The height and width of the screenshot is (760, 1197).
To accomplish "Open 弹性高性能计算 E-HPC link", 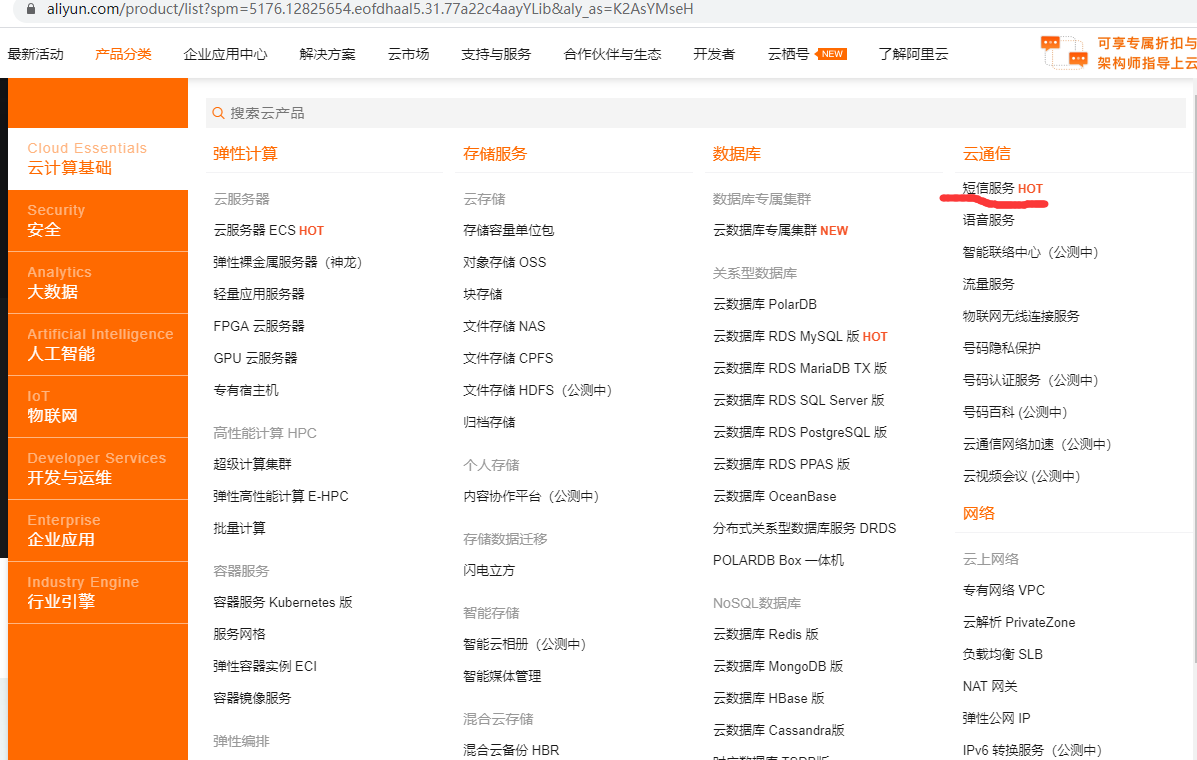I will (x=281, y=496).
